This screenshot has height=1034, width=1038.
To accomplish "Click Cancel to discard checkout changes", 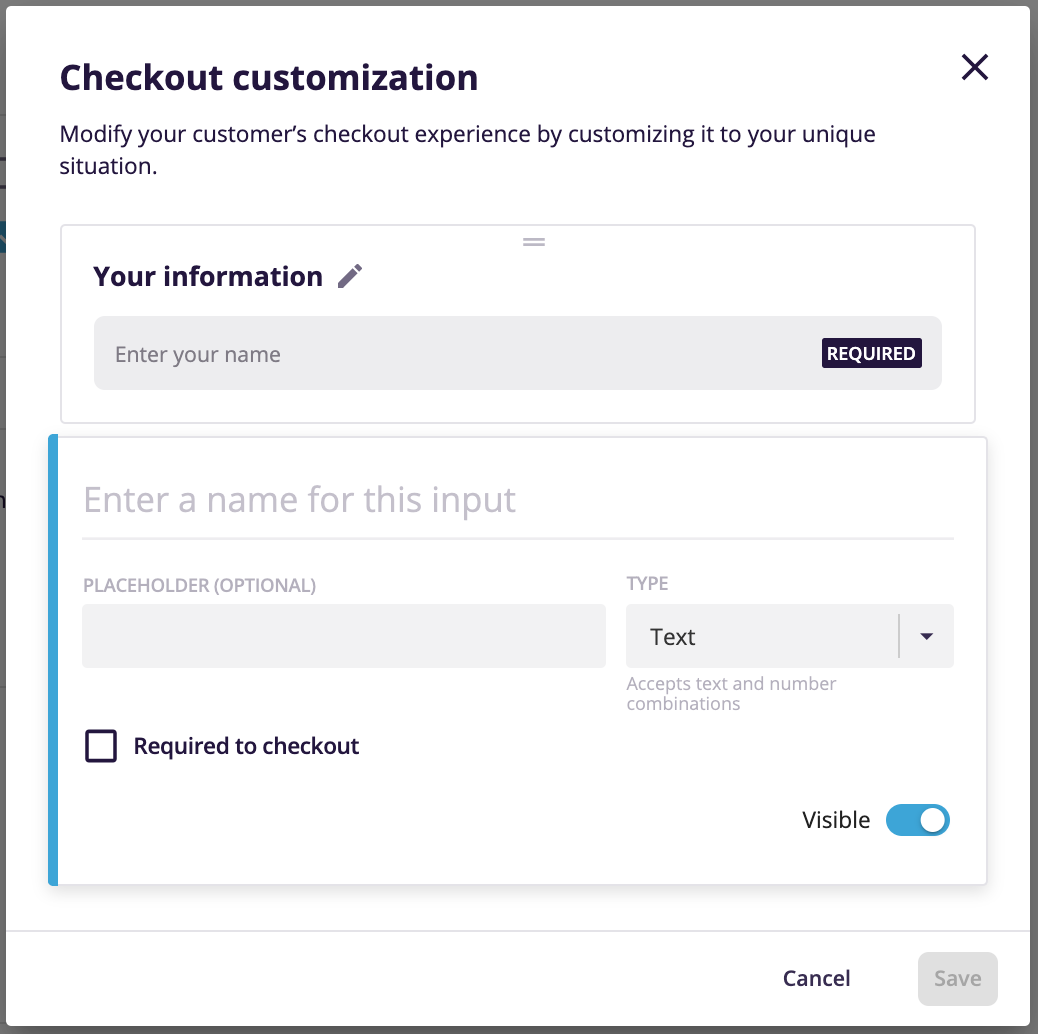I will pos(816,978).
